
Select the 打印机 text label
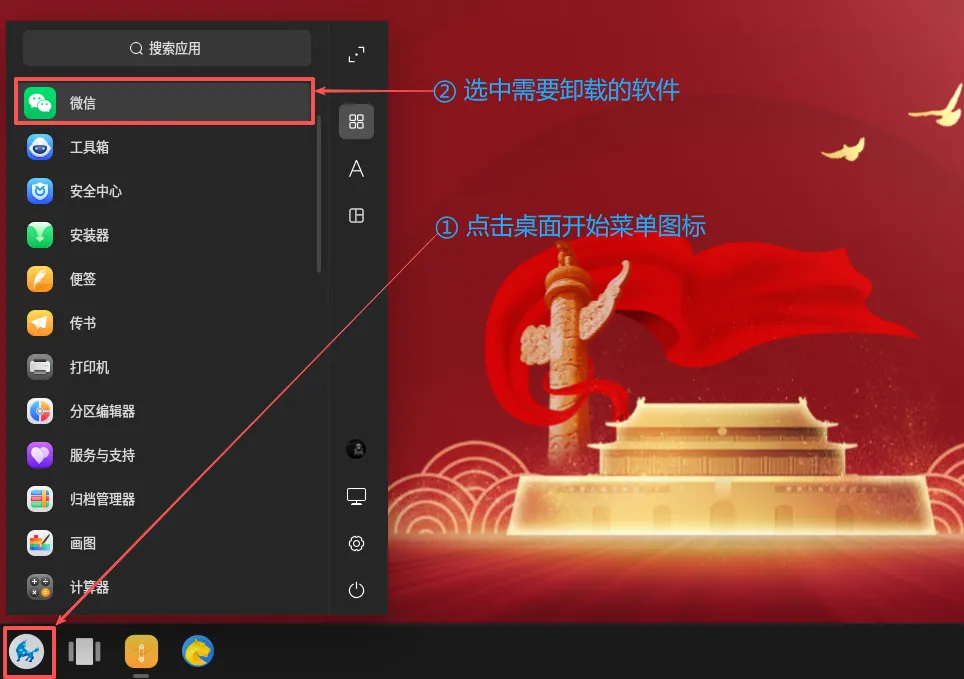pos(90,367)
